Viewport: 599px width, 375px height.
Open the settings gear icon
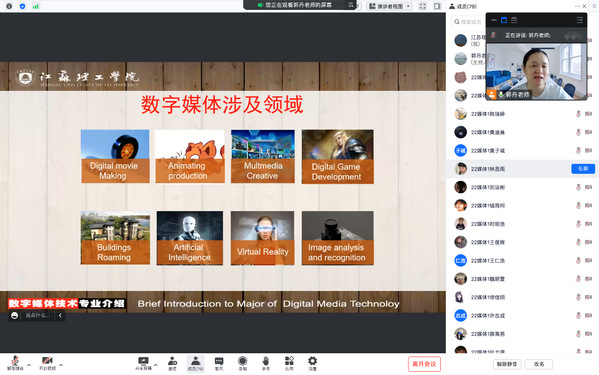pyautogui.click(x=312, y=363)
